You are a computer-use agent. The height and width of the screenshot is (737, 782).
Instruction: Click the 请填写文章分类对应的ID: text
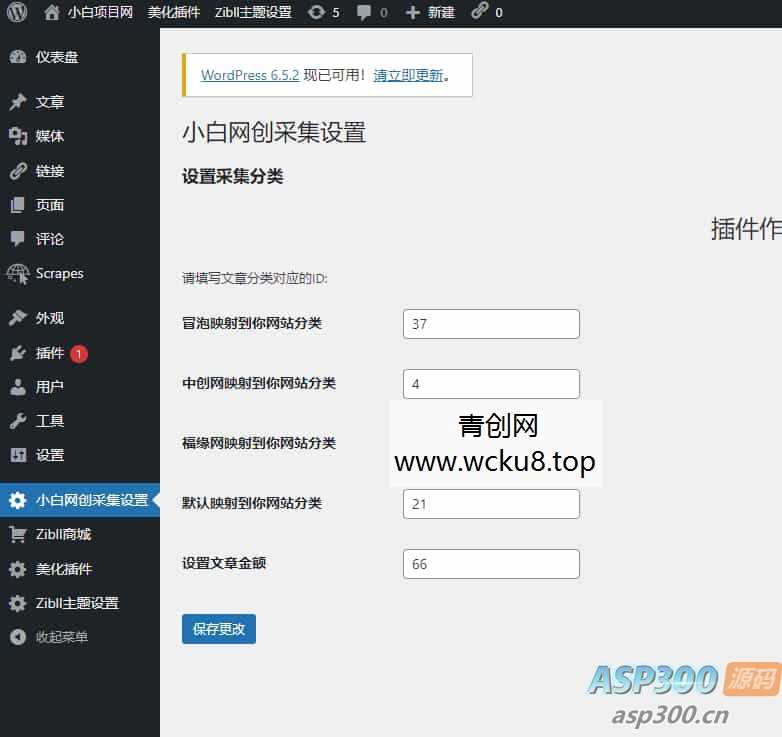(255, 278)
